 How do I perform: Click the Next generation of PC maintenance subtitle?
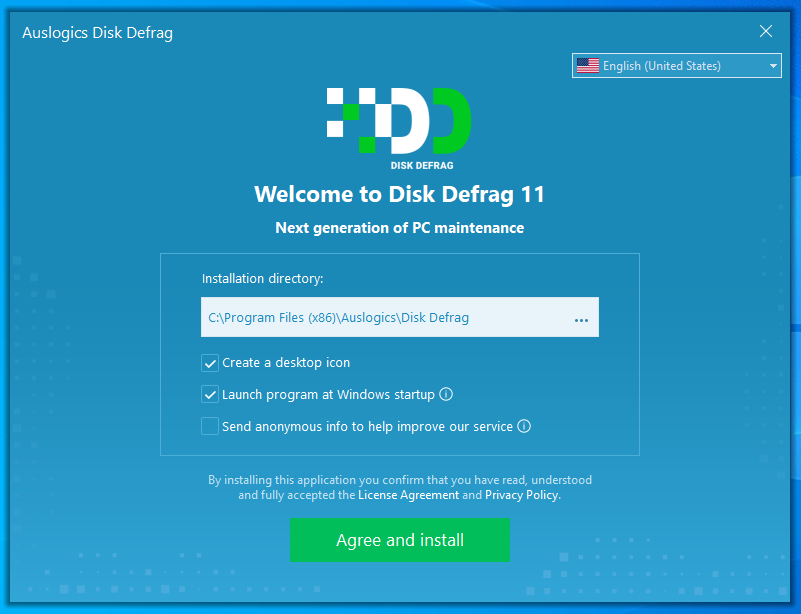point(399,228)
